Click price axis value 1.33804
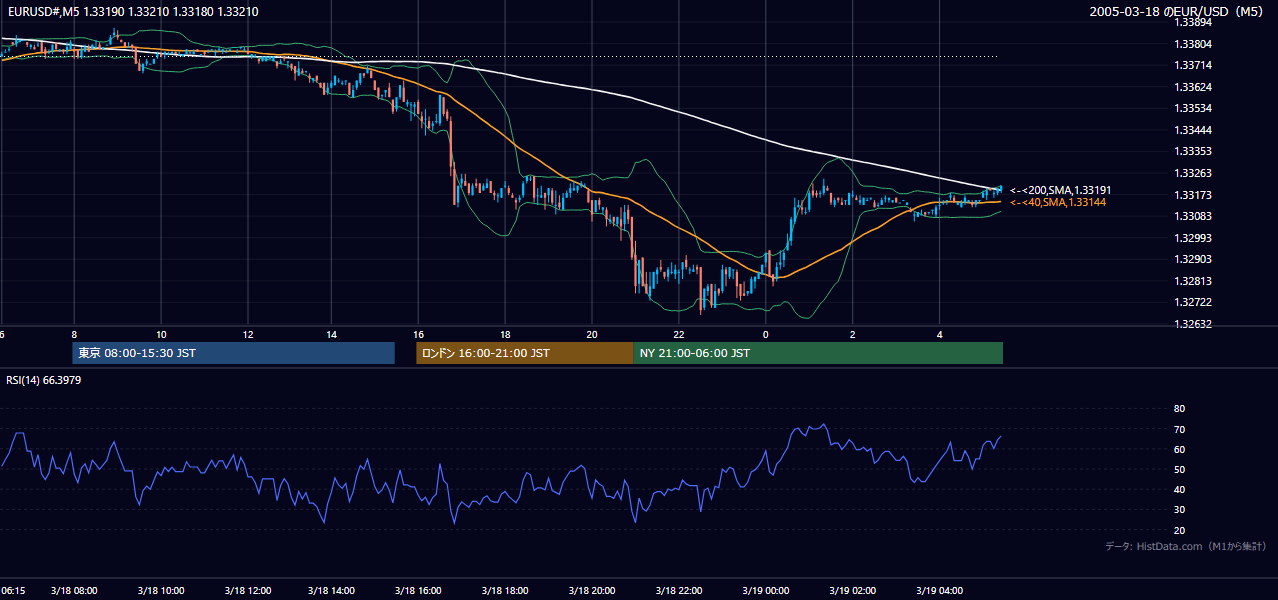This screenshot has height=600, width=1278. click(1192, 44)
